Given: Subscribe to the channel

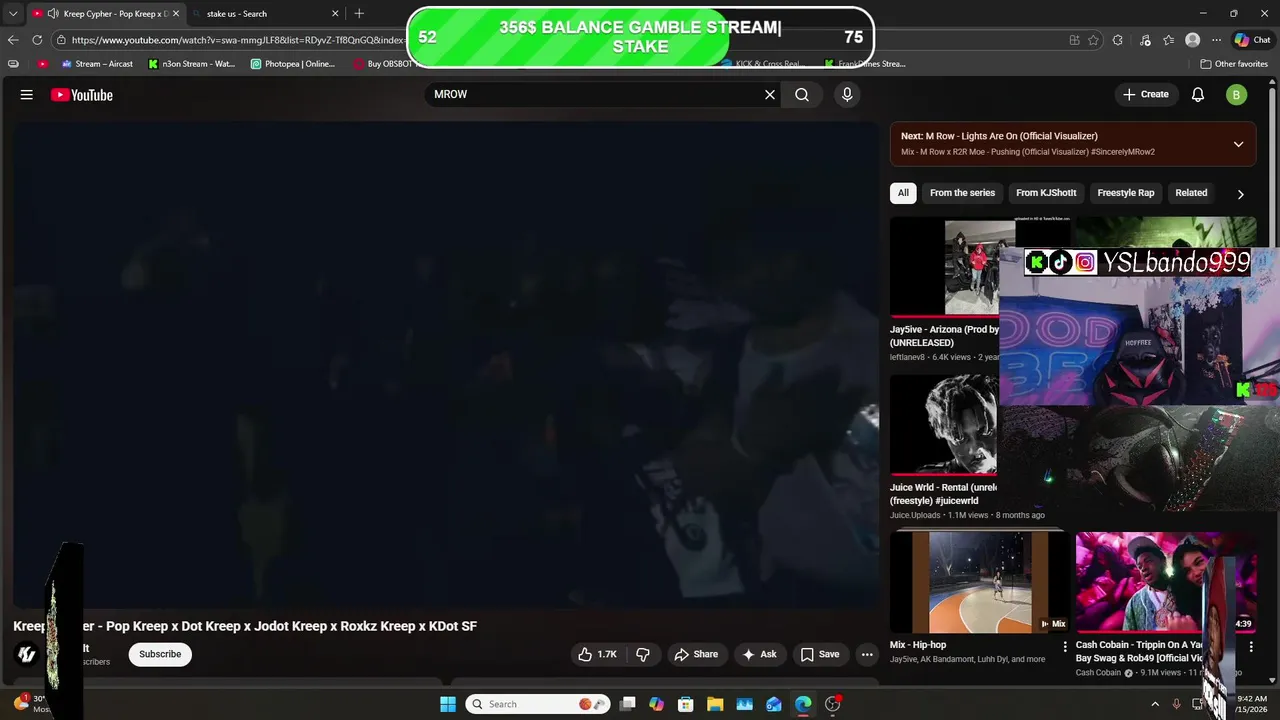Looking at the screenshot, I should 160,654.
